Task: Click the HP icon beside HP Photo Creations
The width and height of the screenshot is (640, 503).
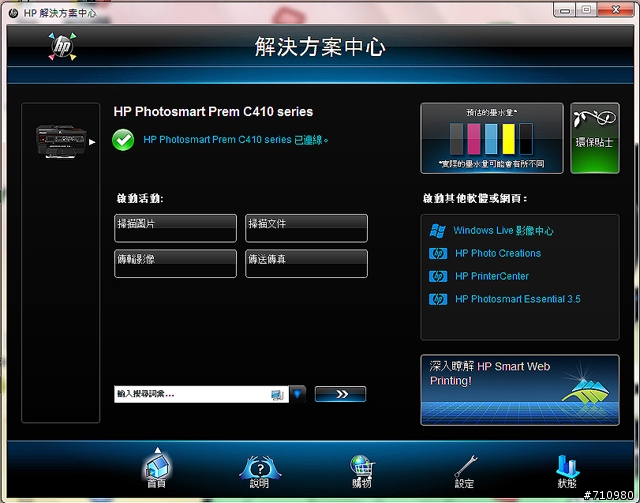Action: (438, 254)
